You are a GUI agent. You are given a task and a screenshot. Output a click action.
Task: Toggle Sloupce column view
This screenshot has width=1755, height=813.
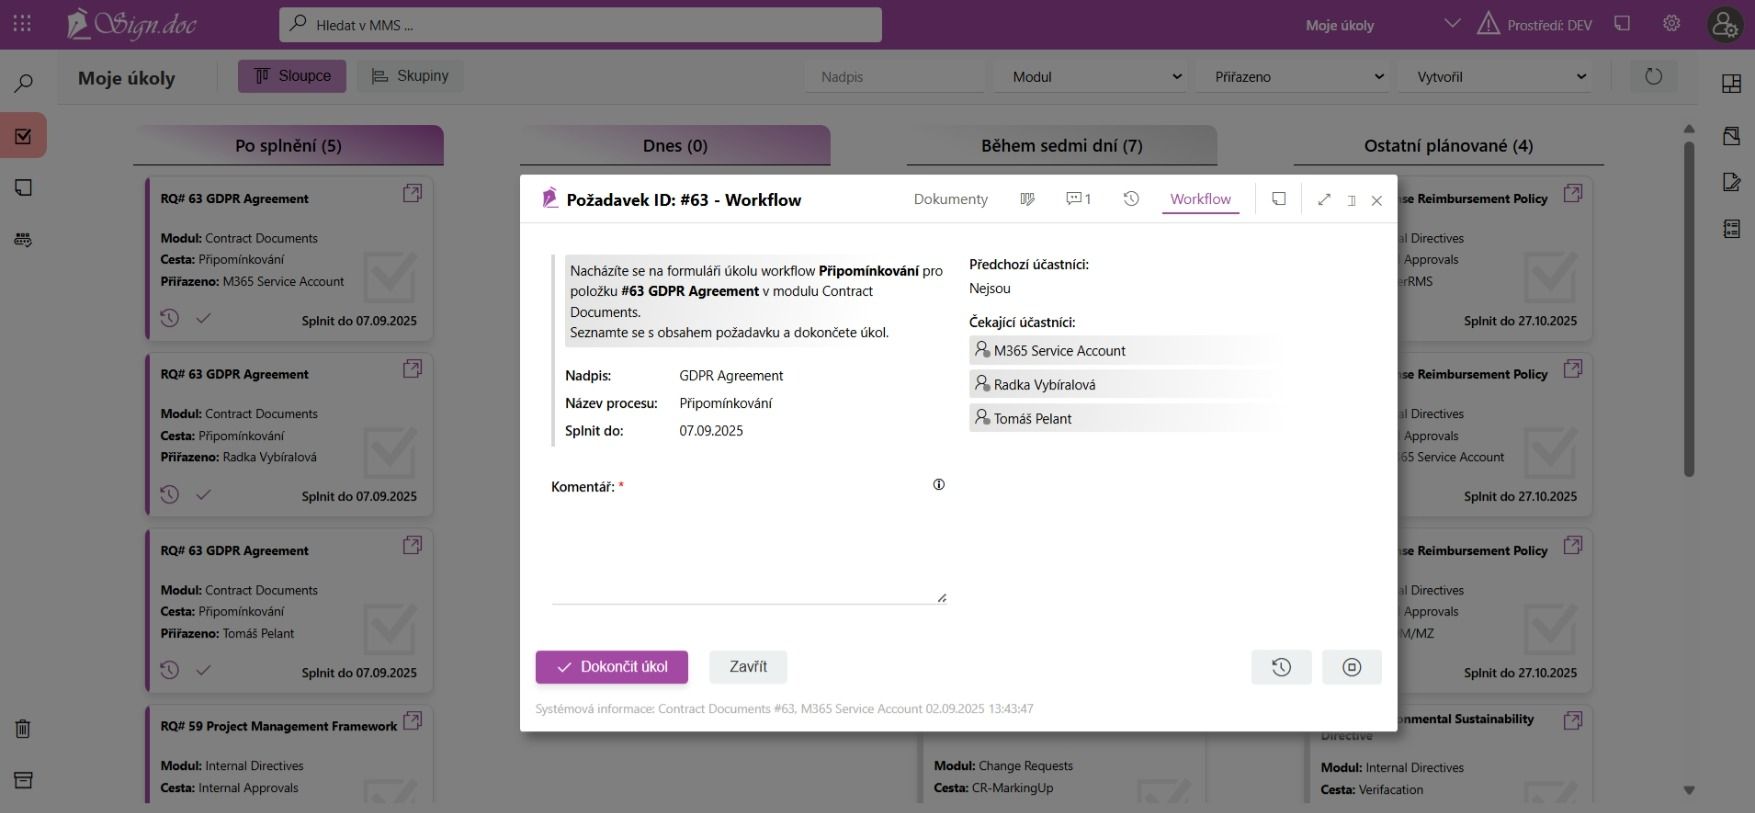(x=292, y=76)
